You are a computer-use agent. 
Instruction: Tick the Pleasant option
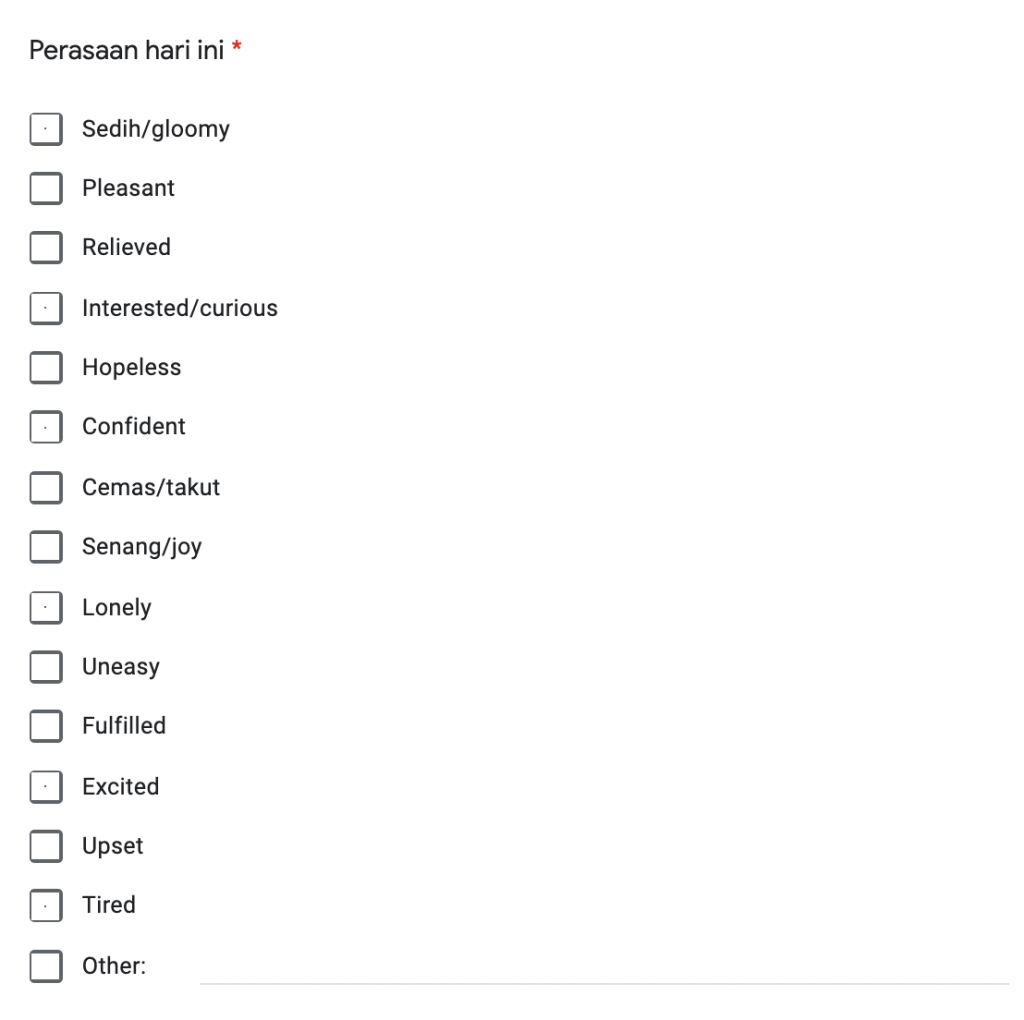pos(46,188)
